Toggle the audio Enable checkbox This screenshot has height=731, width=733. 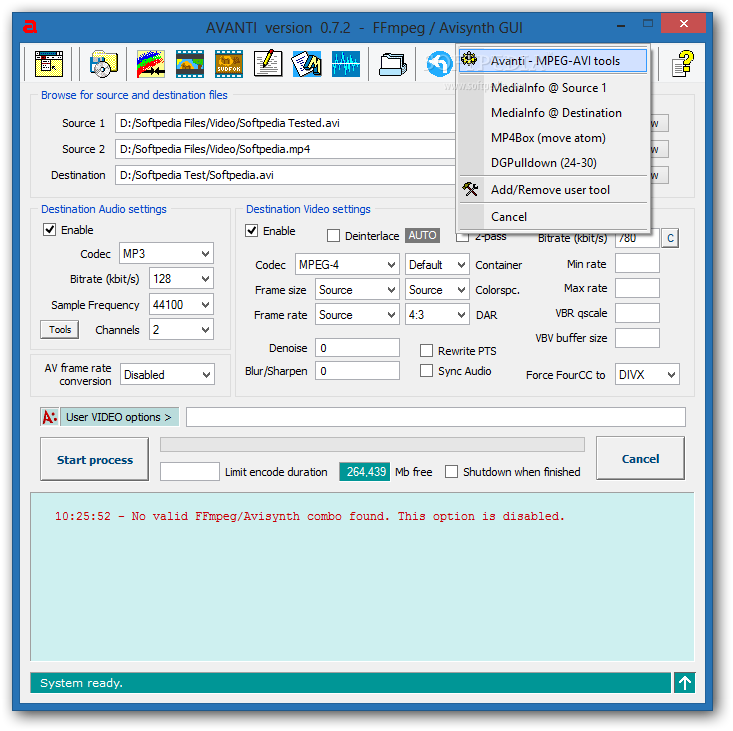pos(49,229)
